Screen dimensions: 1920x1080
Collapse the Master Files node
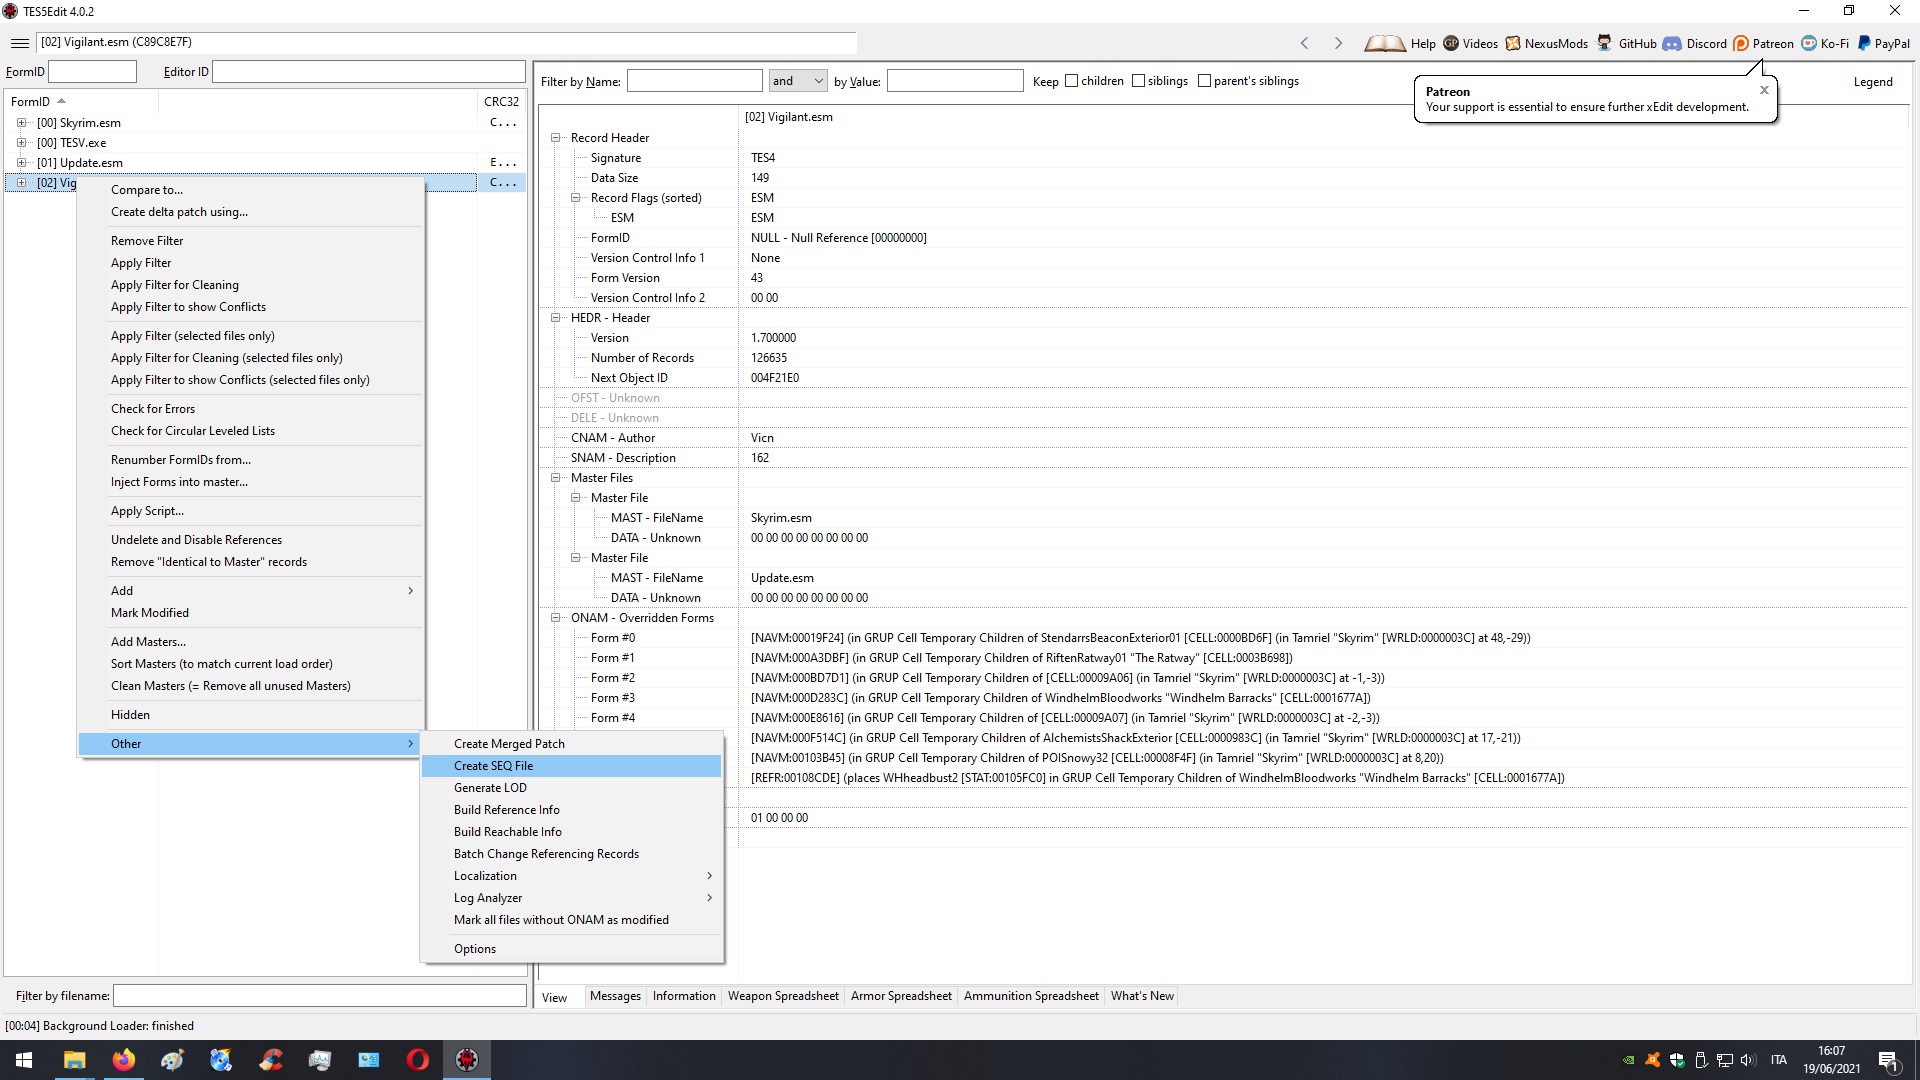click(556, 478)
